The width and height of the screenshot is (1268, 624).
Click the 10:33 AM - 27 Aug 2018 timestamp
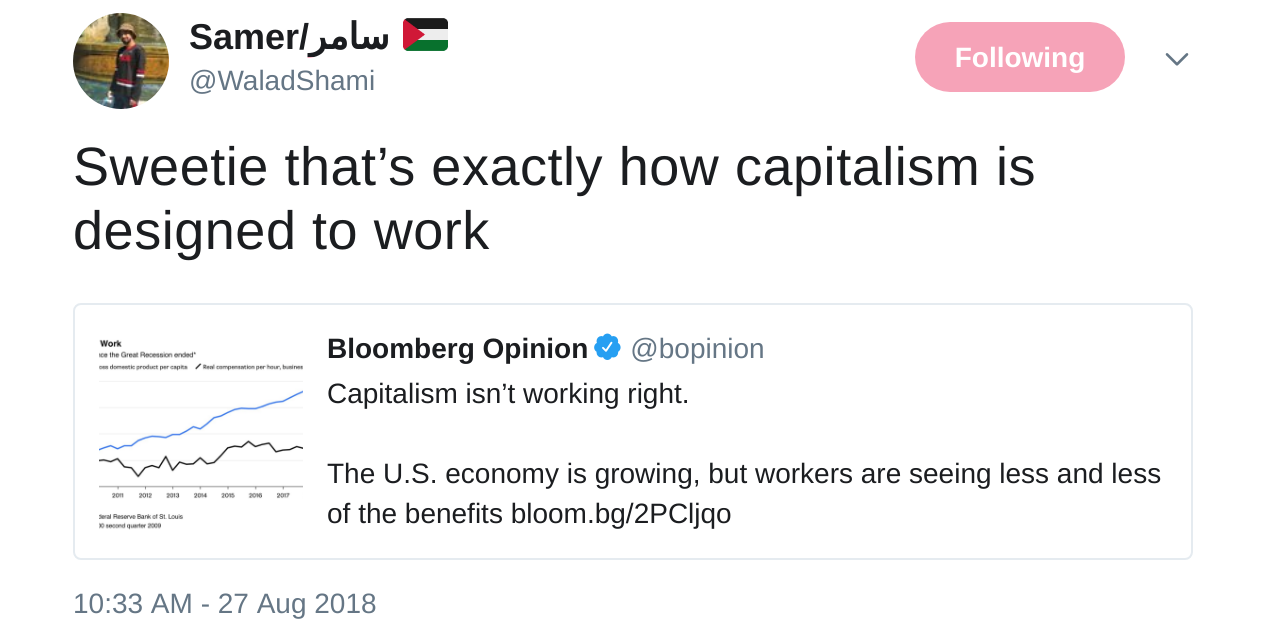pos(224,604)
